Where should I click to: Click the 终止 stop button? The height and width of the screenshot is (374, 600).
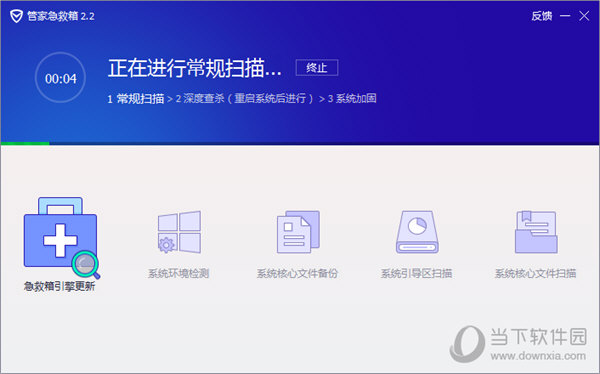pyautogui.click(x=317, y=68)
